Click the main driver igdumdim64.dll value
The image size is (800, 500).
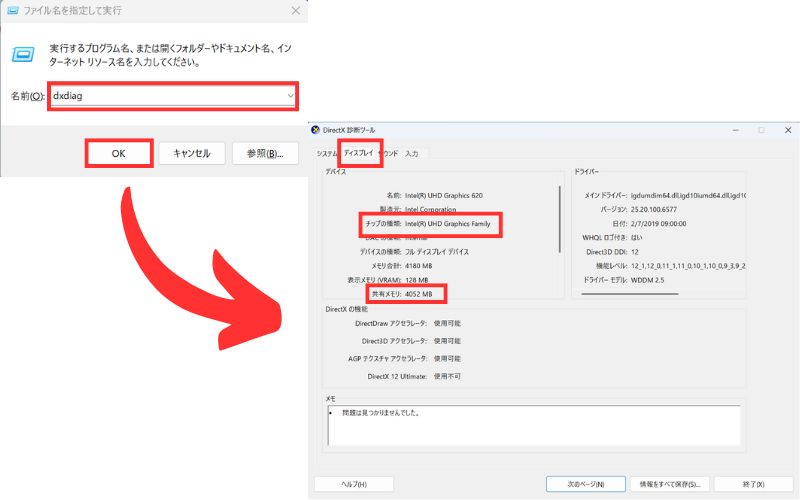tap(688, 195)
